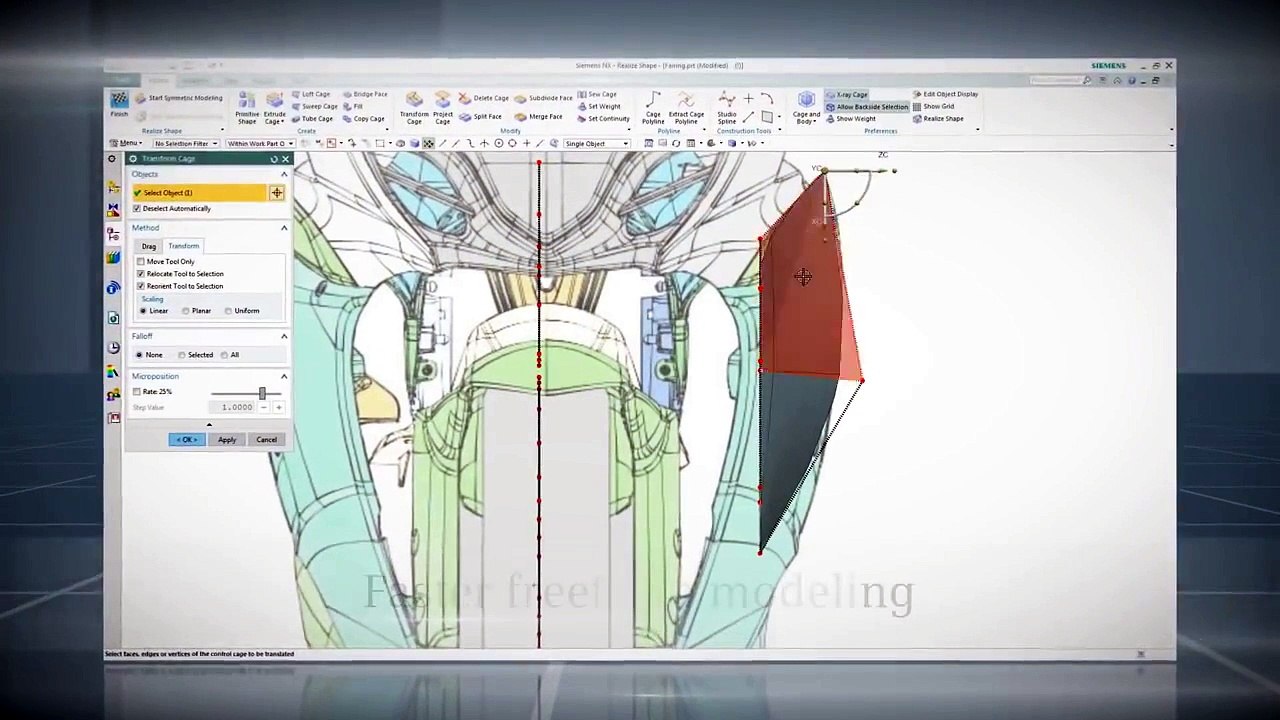The height and width of the screenshot is (720, 1280).
Task: Select the Sew Cage command
Action: point(597,94)
